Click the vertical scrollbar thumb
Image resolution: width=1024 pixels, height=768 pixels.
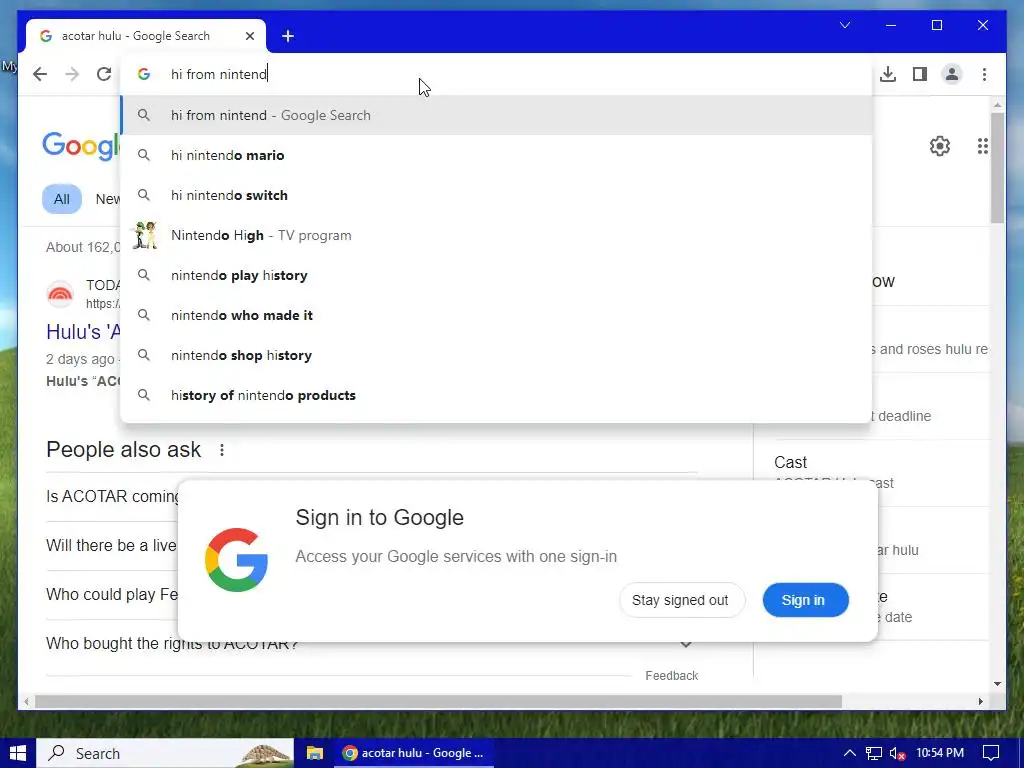[x=997, y=168]
